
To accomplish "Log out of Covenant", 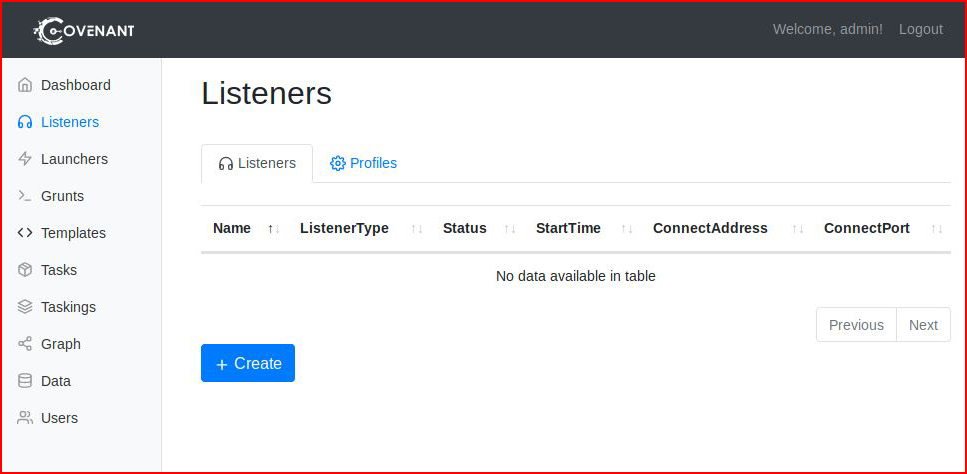I will click(921, 30).
